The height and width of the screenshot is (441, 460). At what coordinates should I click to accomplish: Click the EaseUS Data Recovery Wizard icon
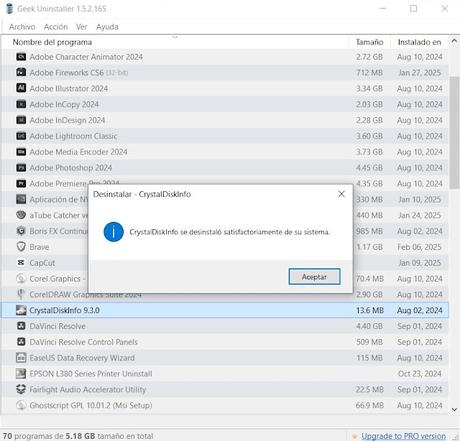[21, 357]
